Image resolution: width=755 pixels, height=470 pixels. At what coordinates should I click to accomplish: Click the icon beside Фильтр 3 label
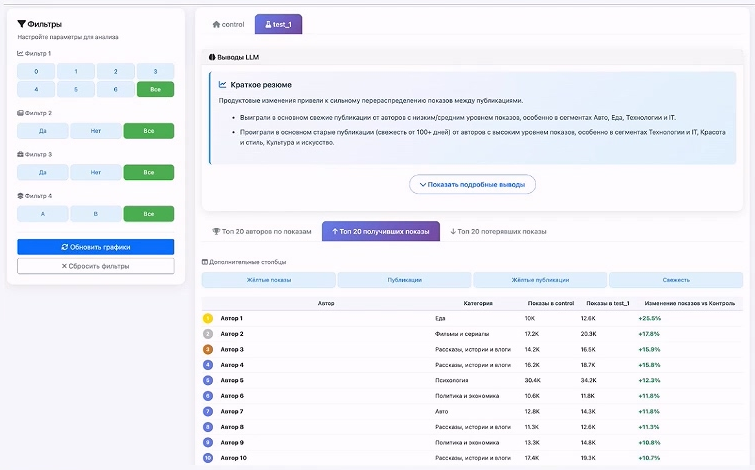click(20, 155)
